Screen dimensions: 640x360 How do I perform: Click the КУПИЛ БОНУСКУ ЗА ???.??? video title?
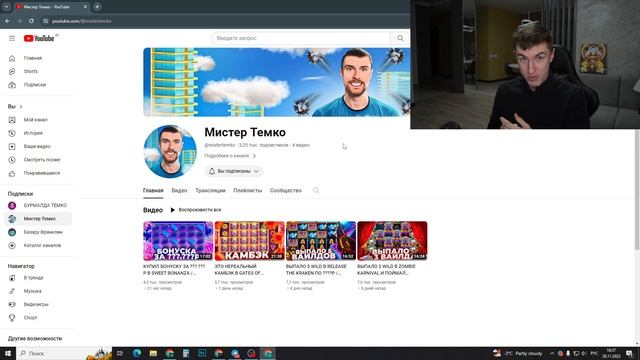click(x=174, y=269)
